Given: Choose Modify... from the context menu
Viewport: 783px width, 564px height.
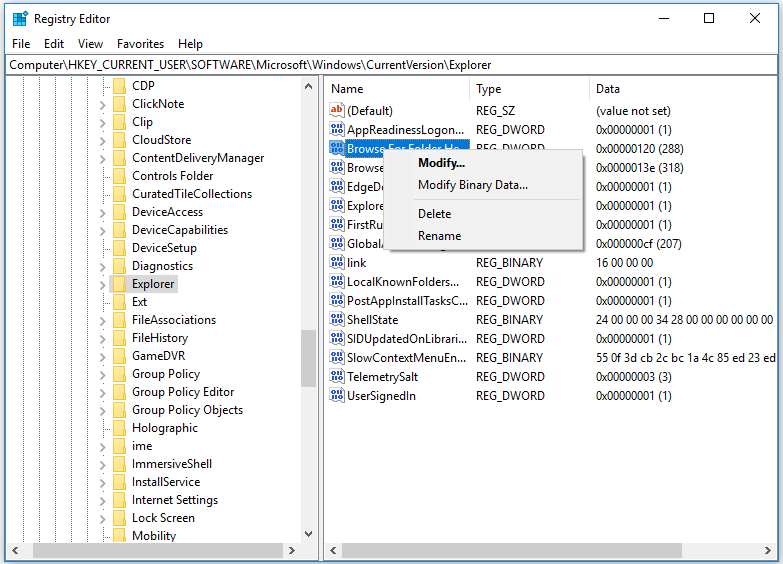Looking at the screenshot, I should pyautogui.click(x=441, y=163).
